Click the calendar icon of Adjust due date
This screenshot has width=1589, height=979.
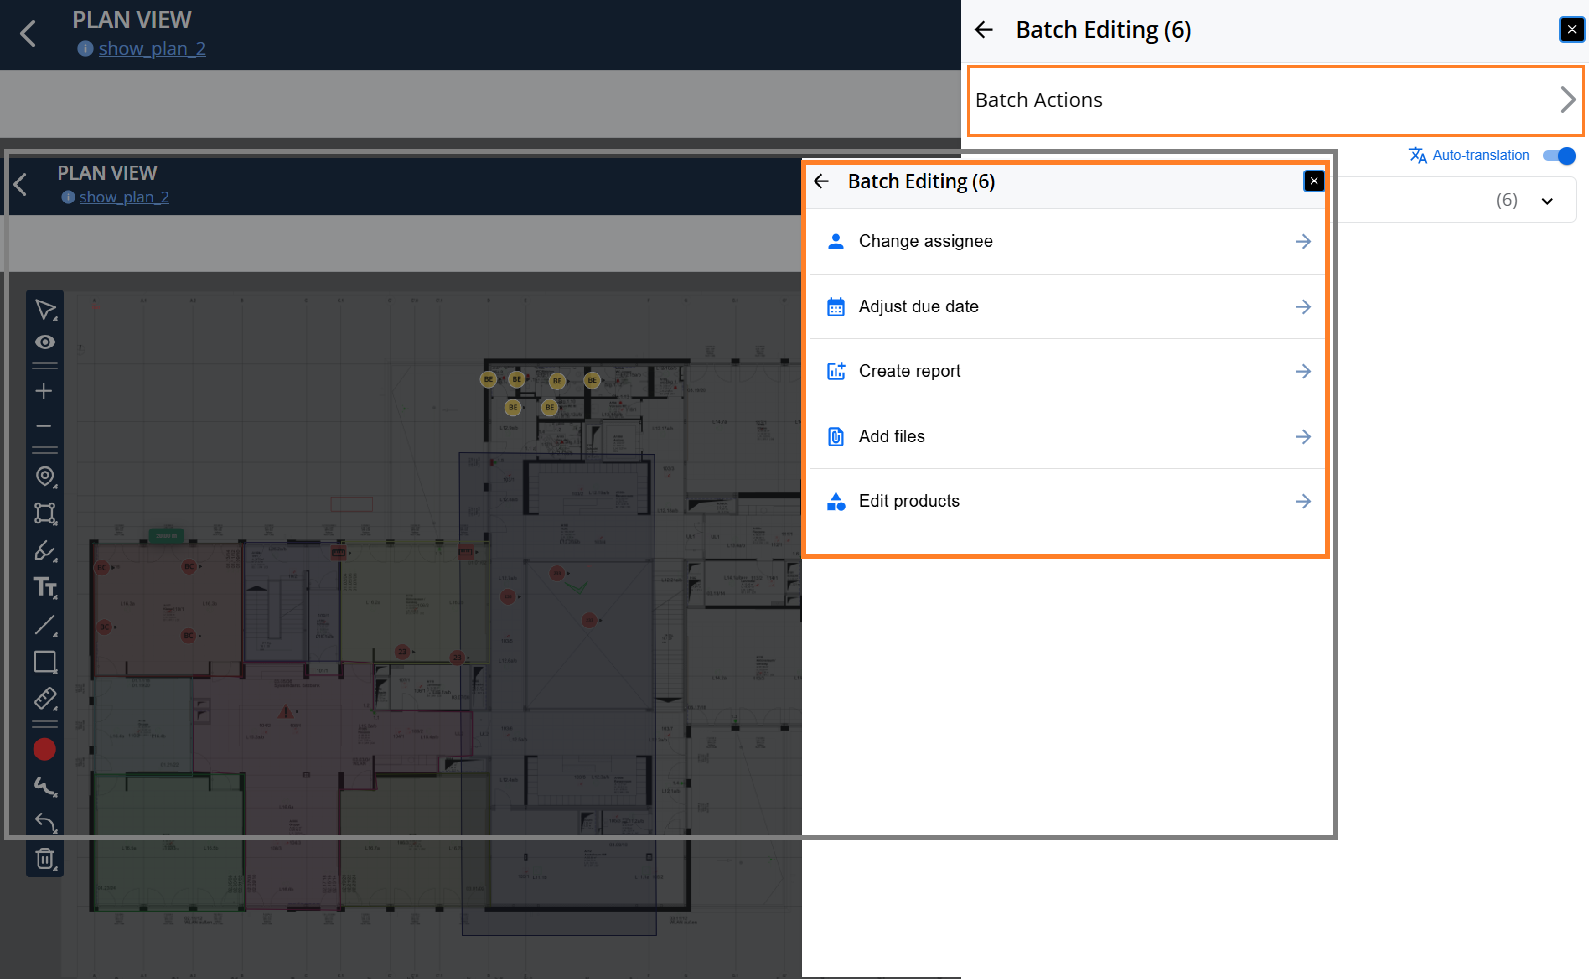click(x=836, y=307)
